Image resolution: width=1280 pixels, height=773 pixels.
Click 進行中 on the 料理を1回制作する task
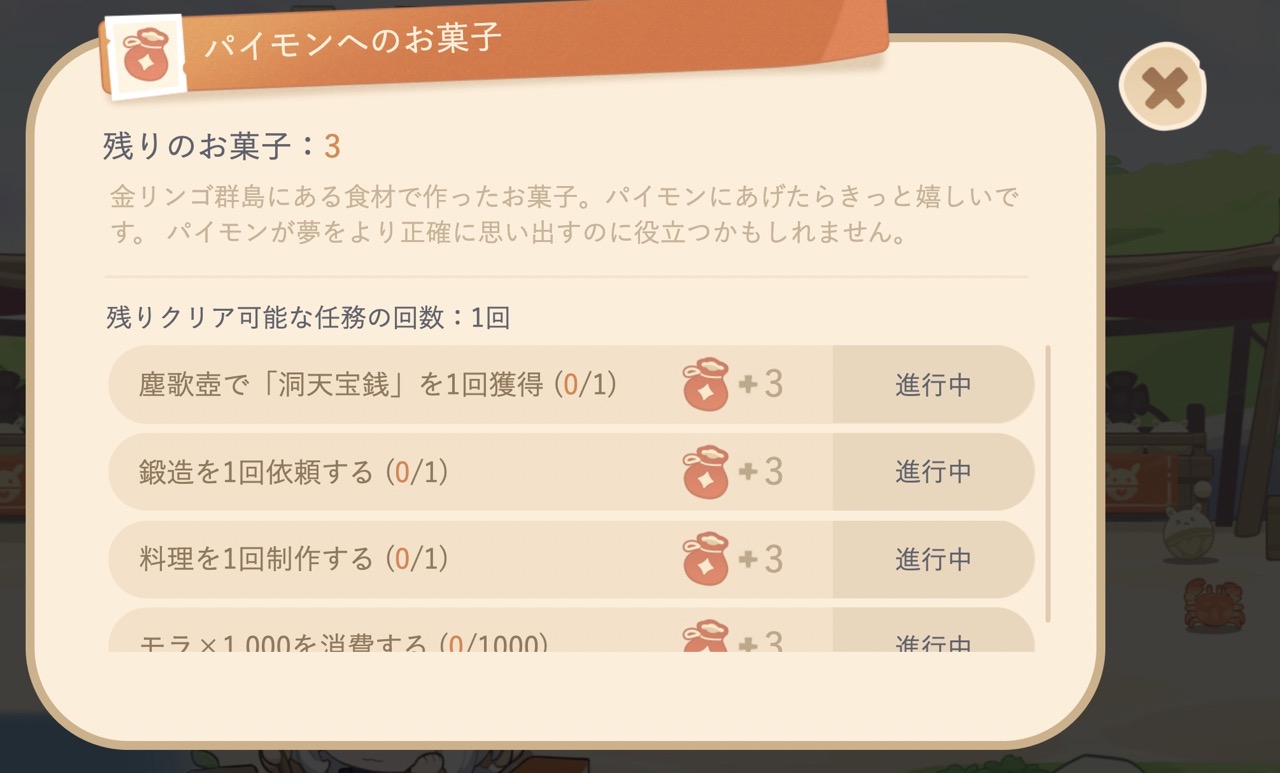[x=932, y=559]
